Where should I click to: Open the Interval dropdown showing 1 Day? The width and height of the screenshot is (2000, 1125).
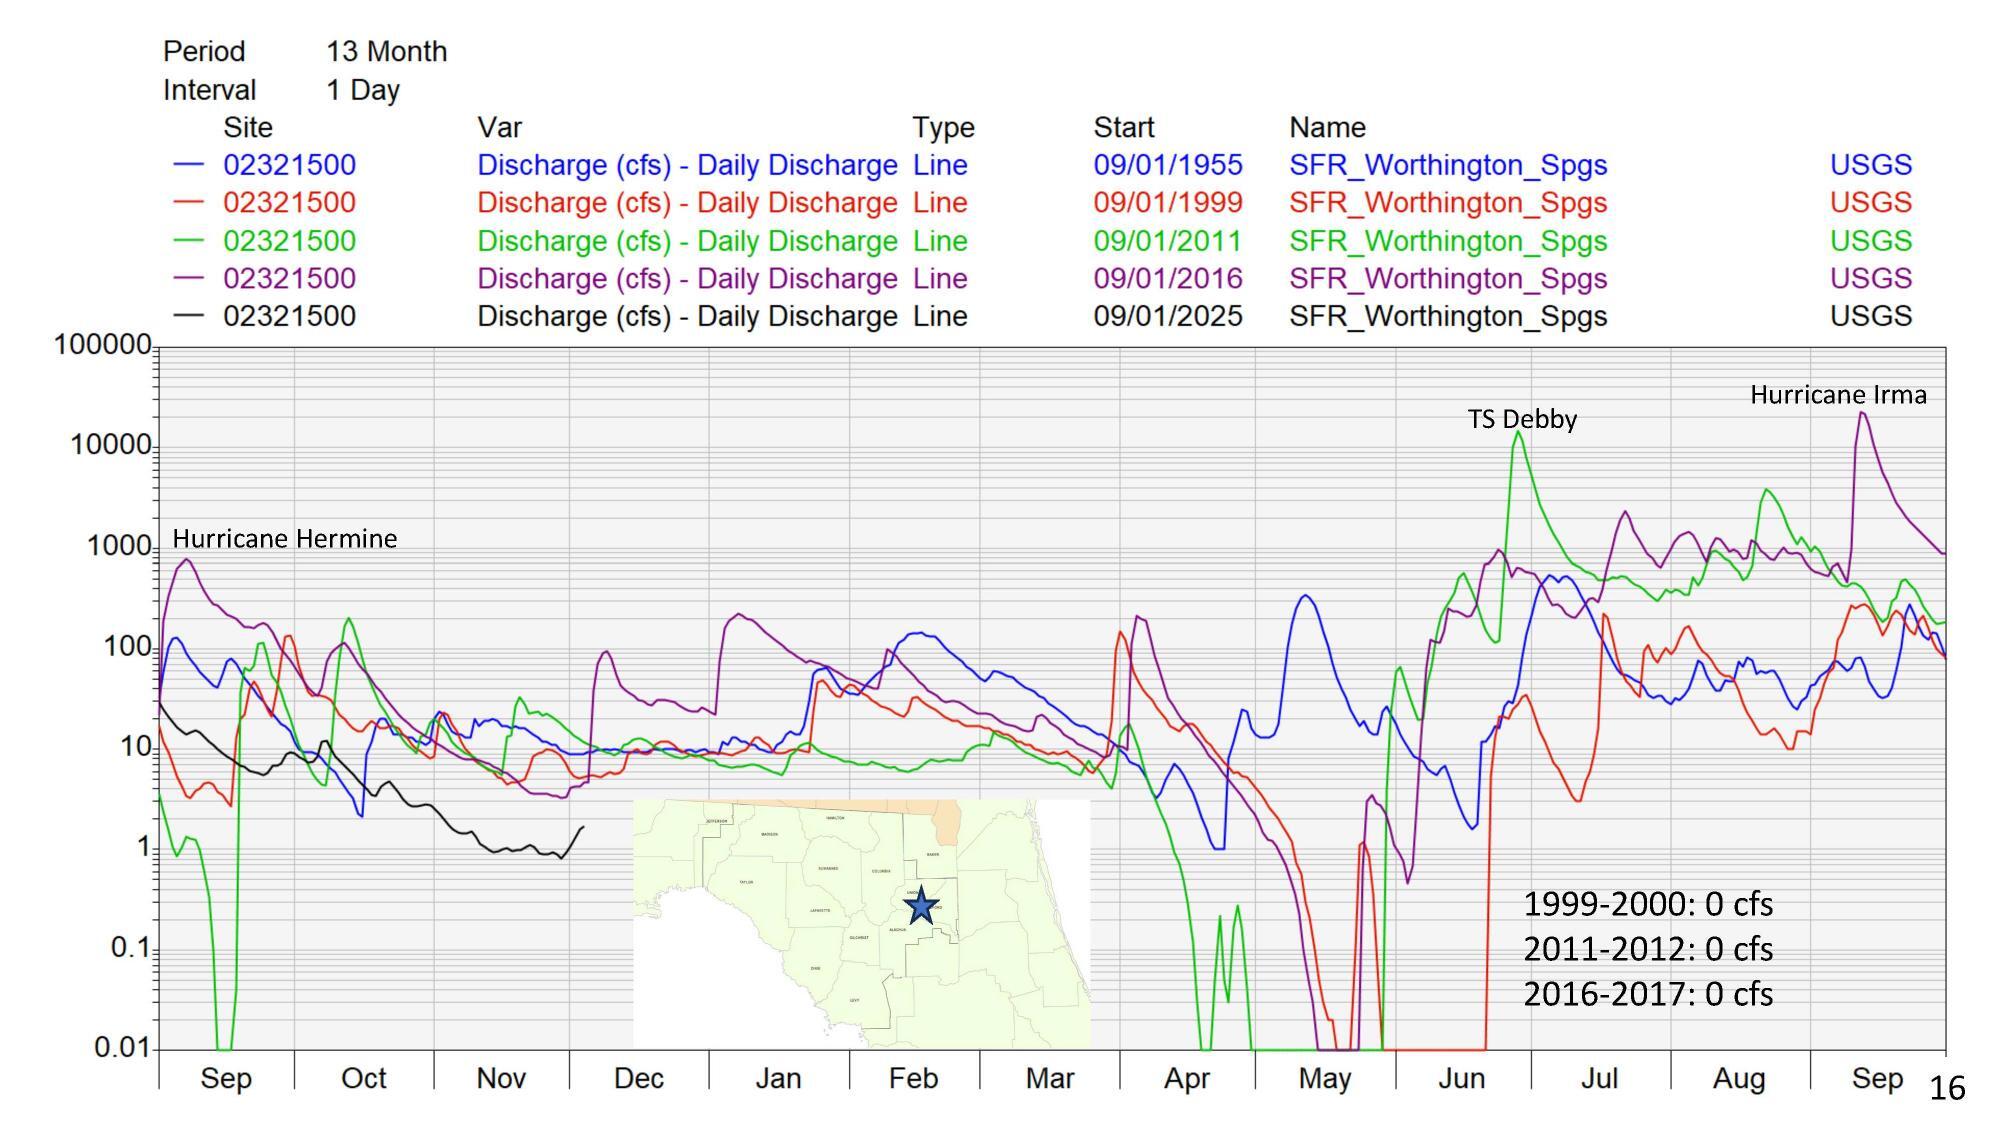point(361,89)
